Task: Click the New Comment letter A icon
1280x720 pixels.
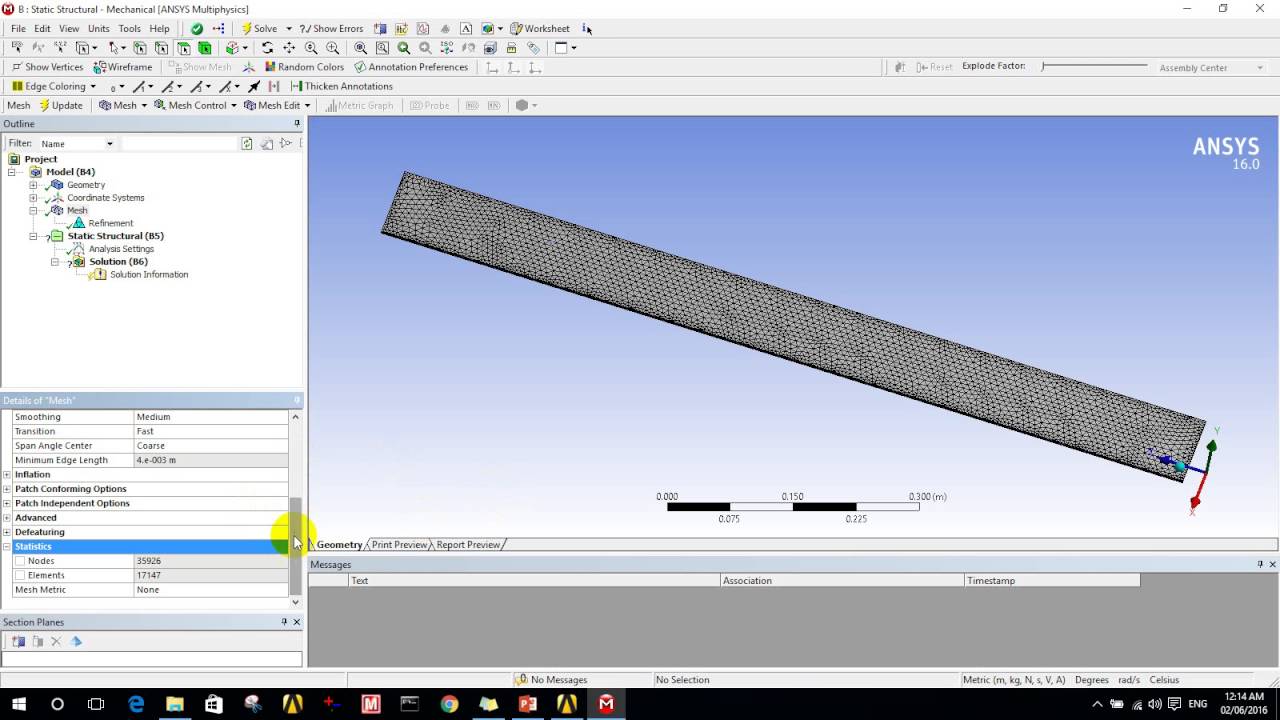Action: tap(466, 28)
